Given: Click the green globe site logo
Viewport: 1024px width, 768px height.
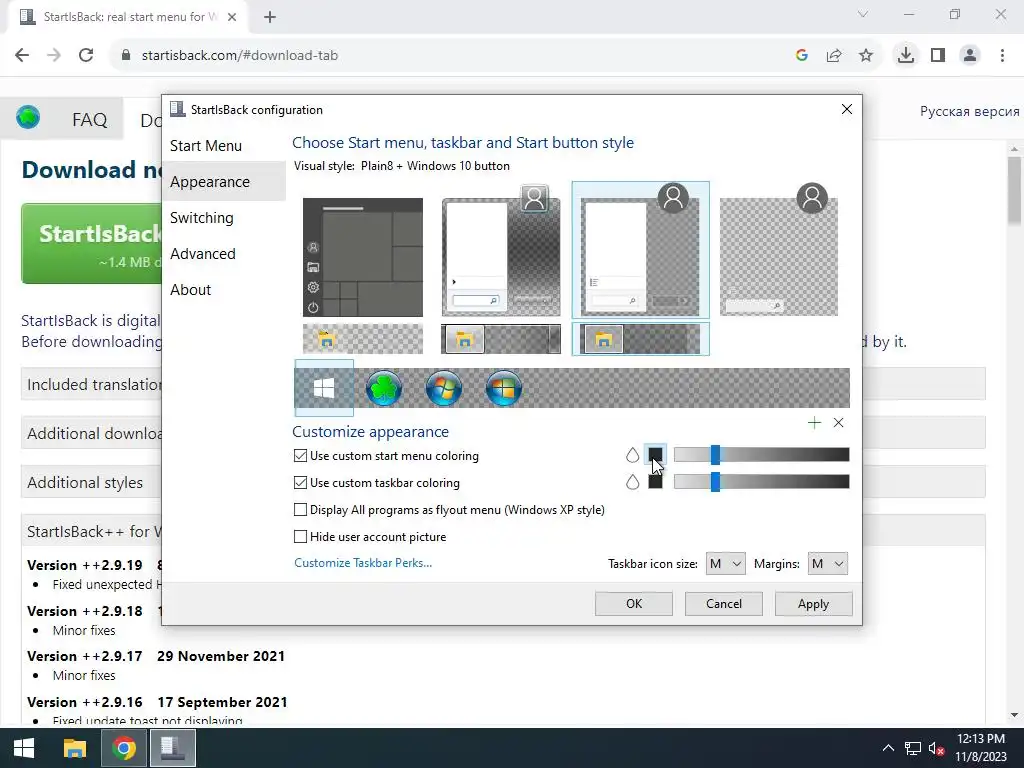Looking at the screenshot, I should click(28, 118).
